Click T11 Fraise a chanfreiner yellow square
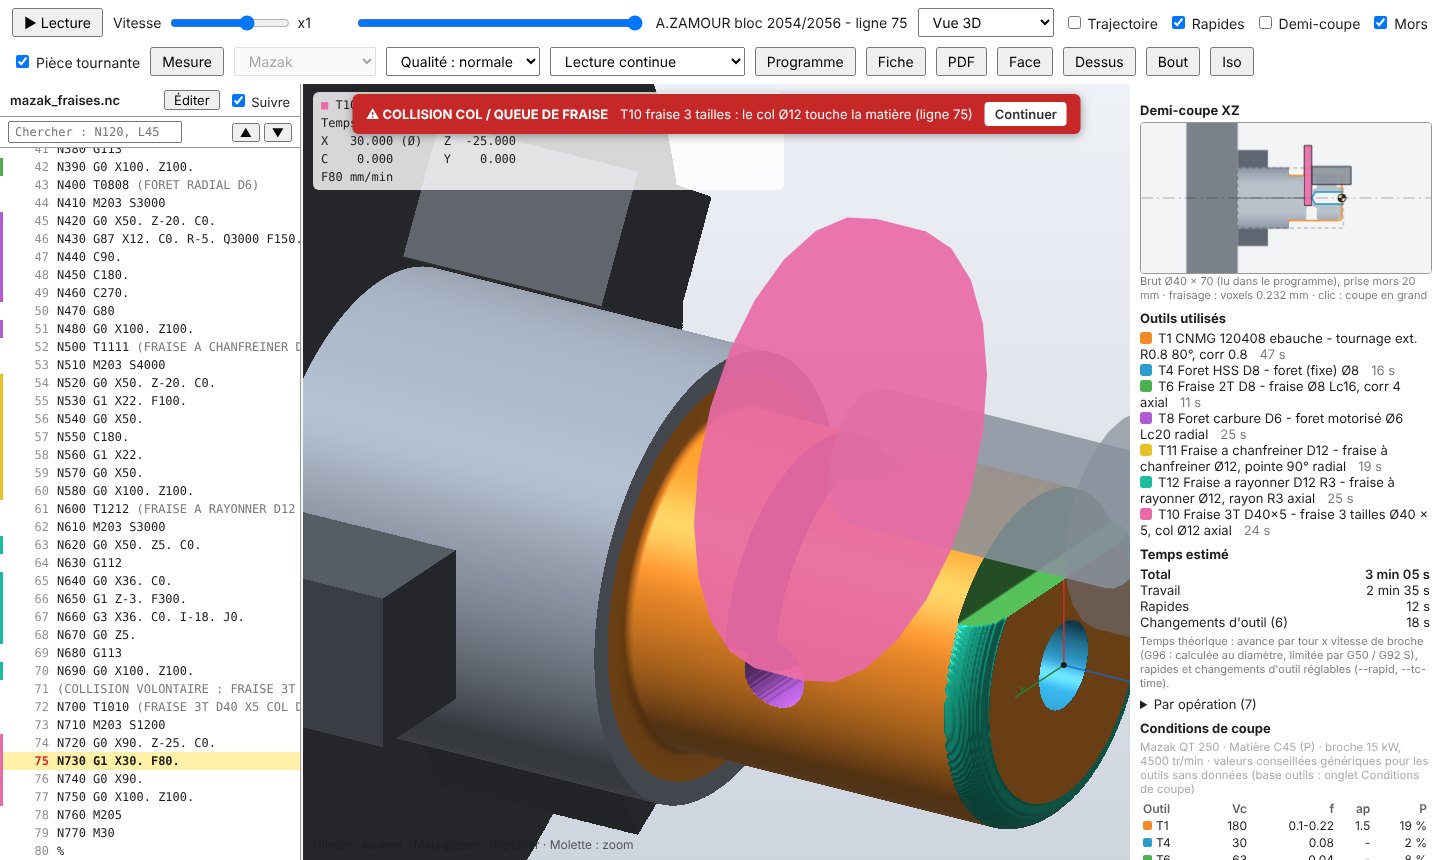The width and height of the screenshot is (1440, 860). 1146,451
